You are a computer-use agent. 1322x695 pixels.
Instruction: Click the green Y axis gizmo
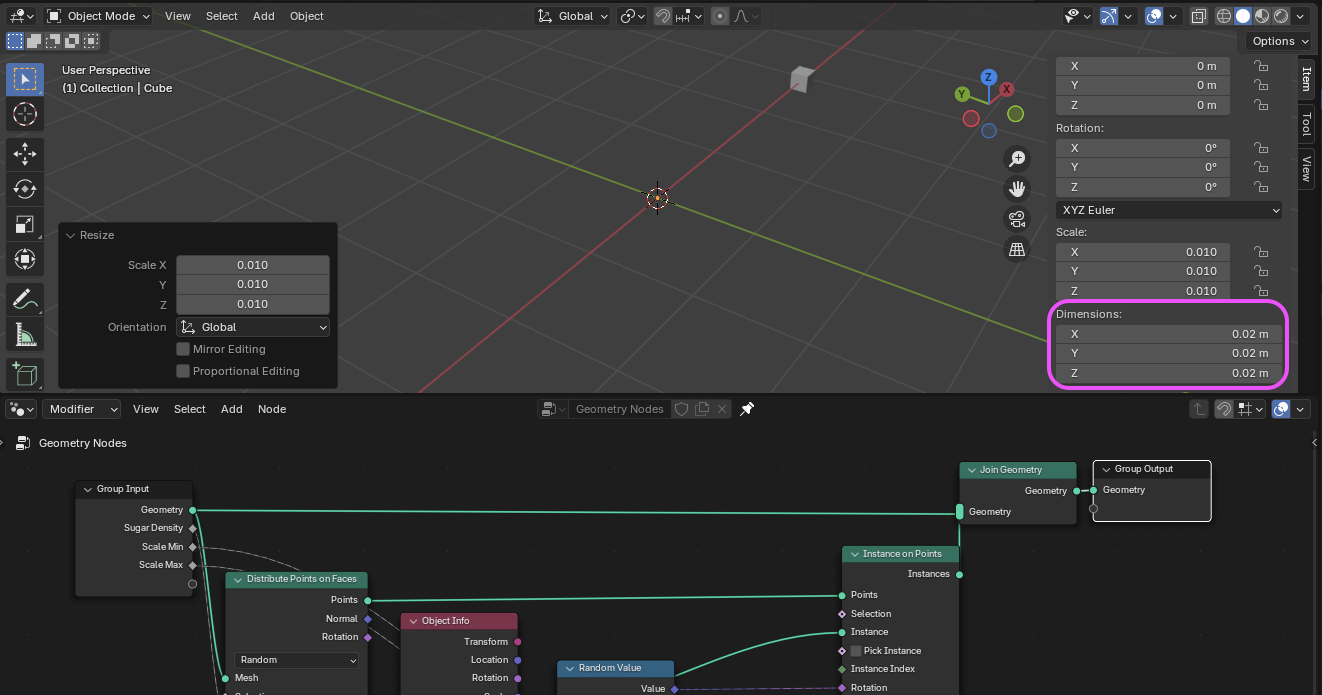(962, 94)
